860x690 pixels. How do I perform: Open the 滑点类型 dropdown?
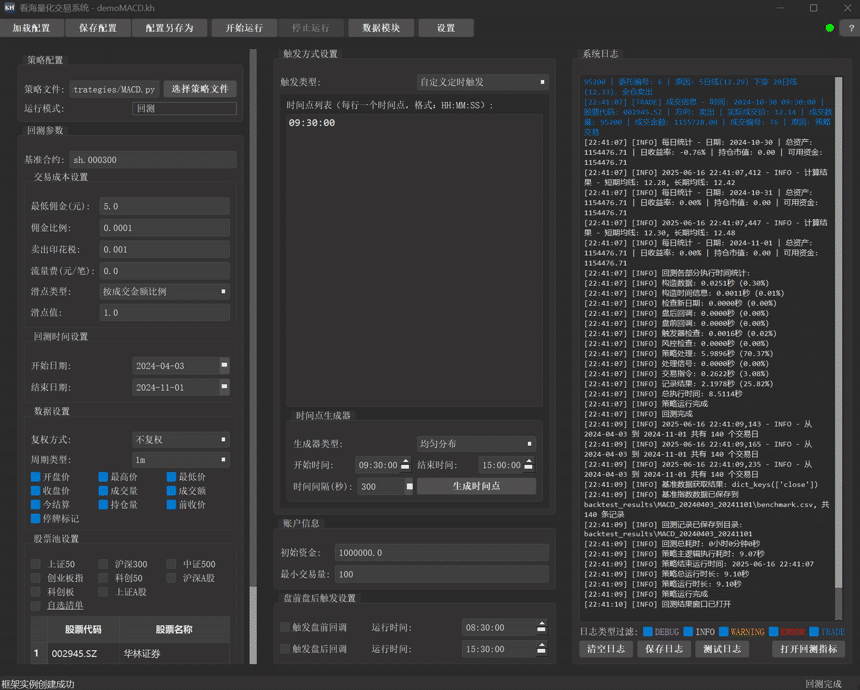tap(165, 291)
